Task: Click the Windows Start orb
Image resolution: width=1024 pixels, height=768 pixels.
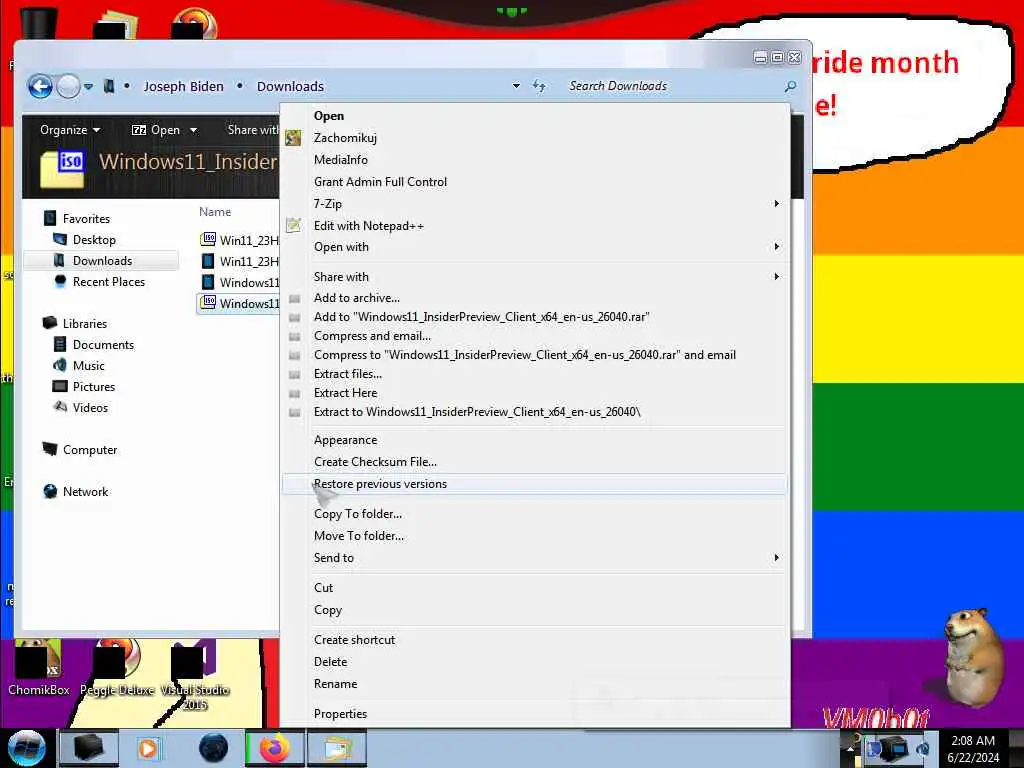Action: tap(27, 748)
